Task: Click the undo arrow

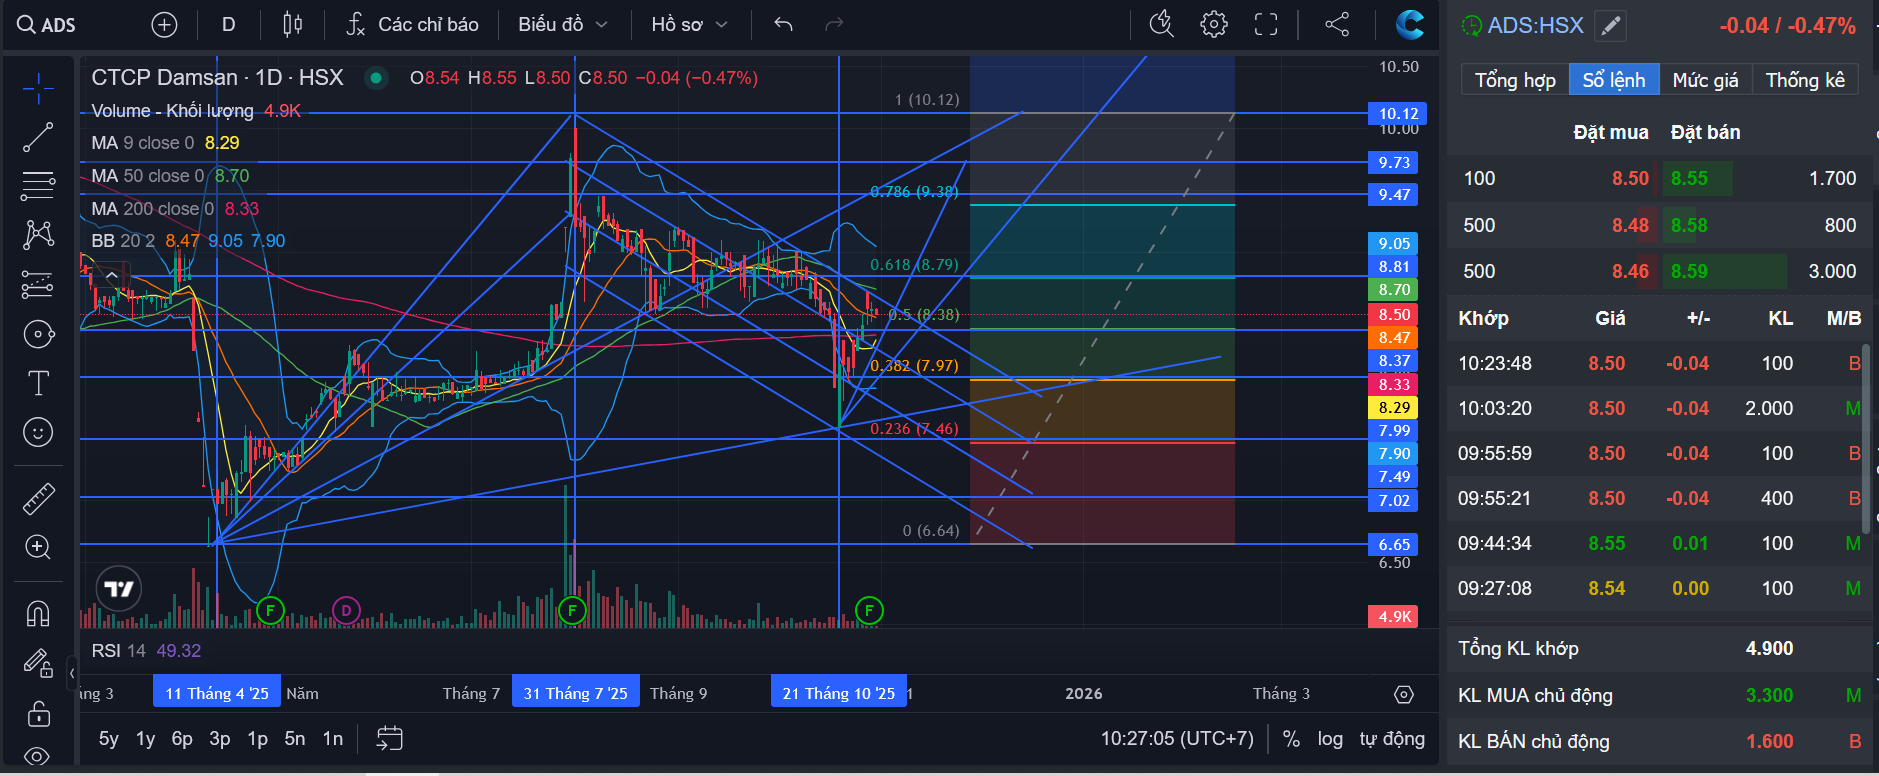Action: pos(783,24)
